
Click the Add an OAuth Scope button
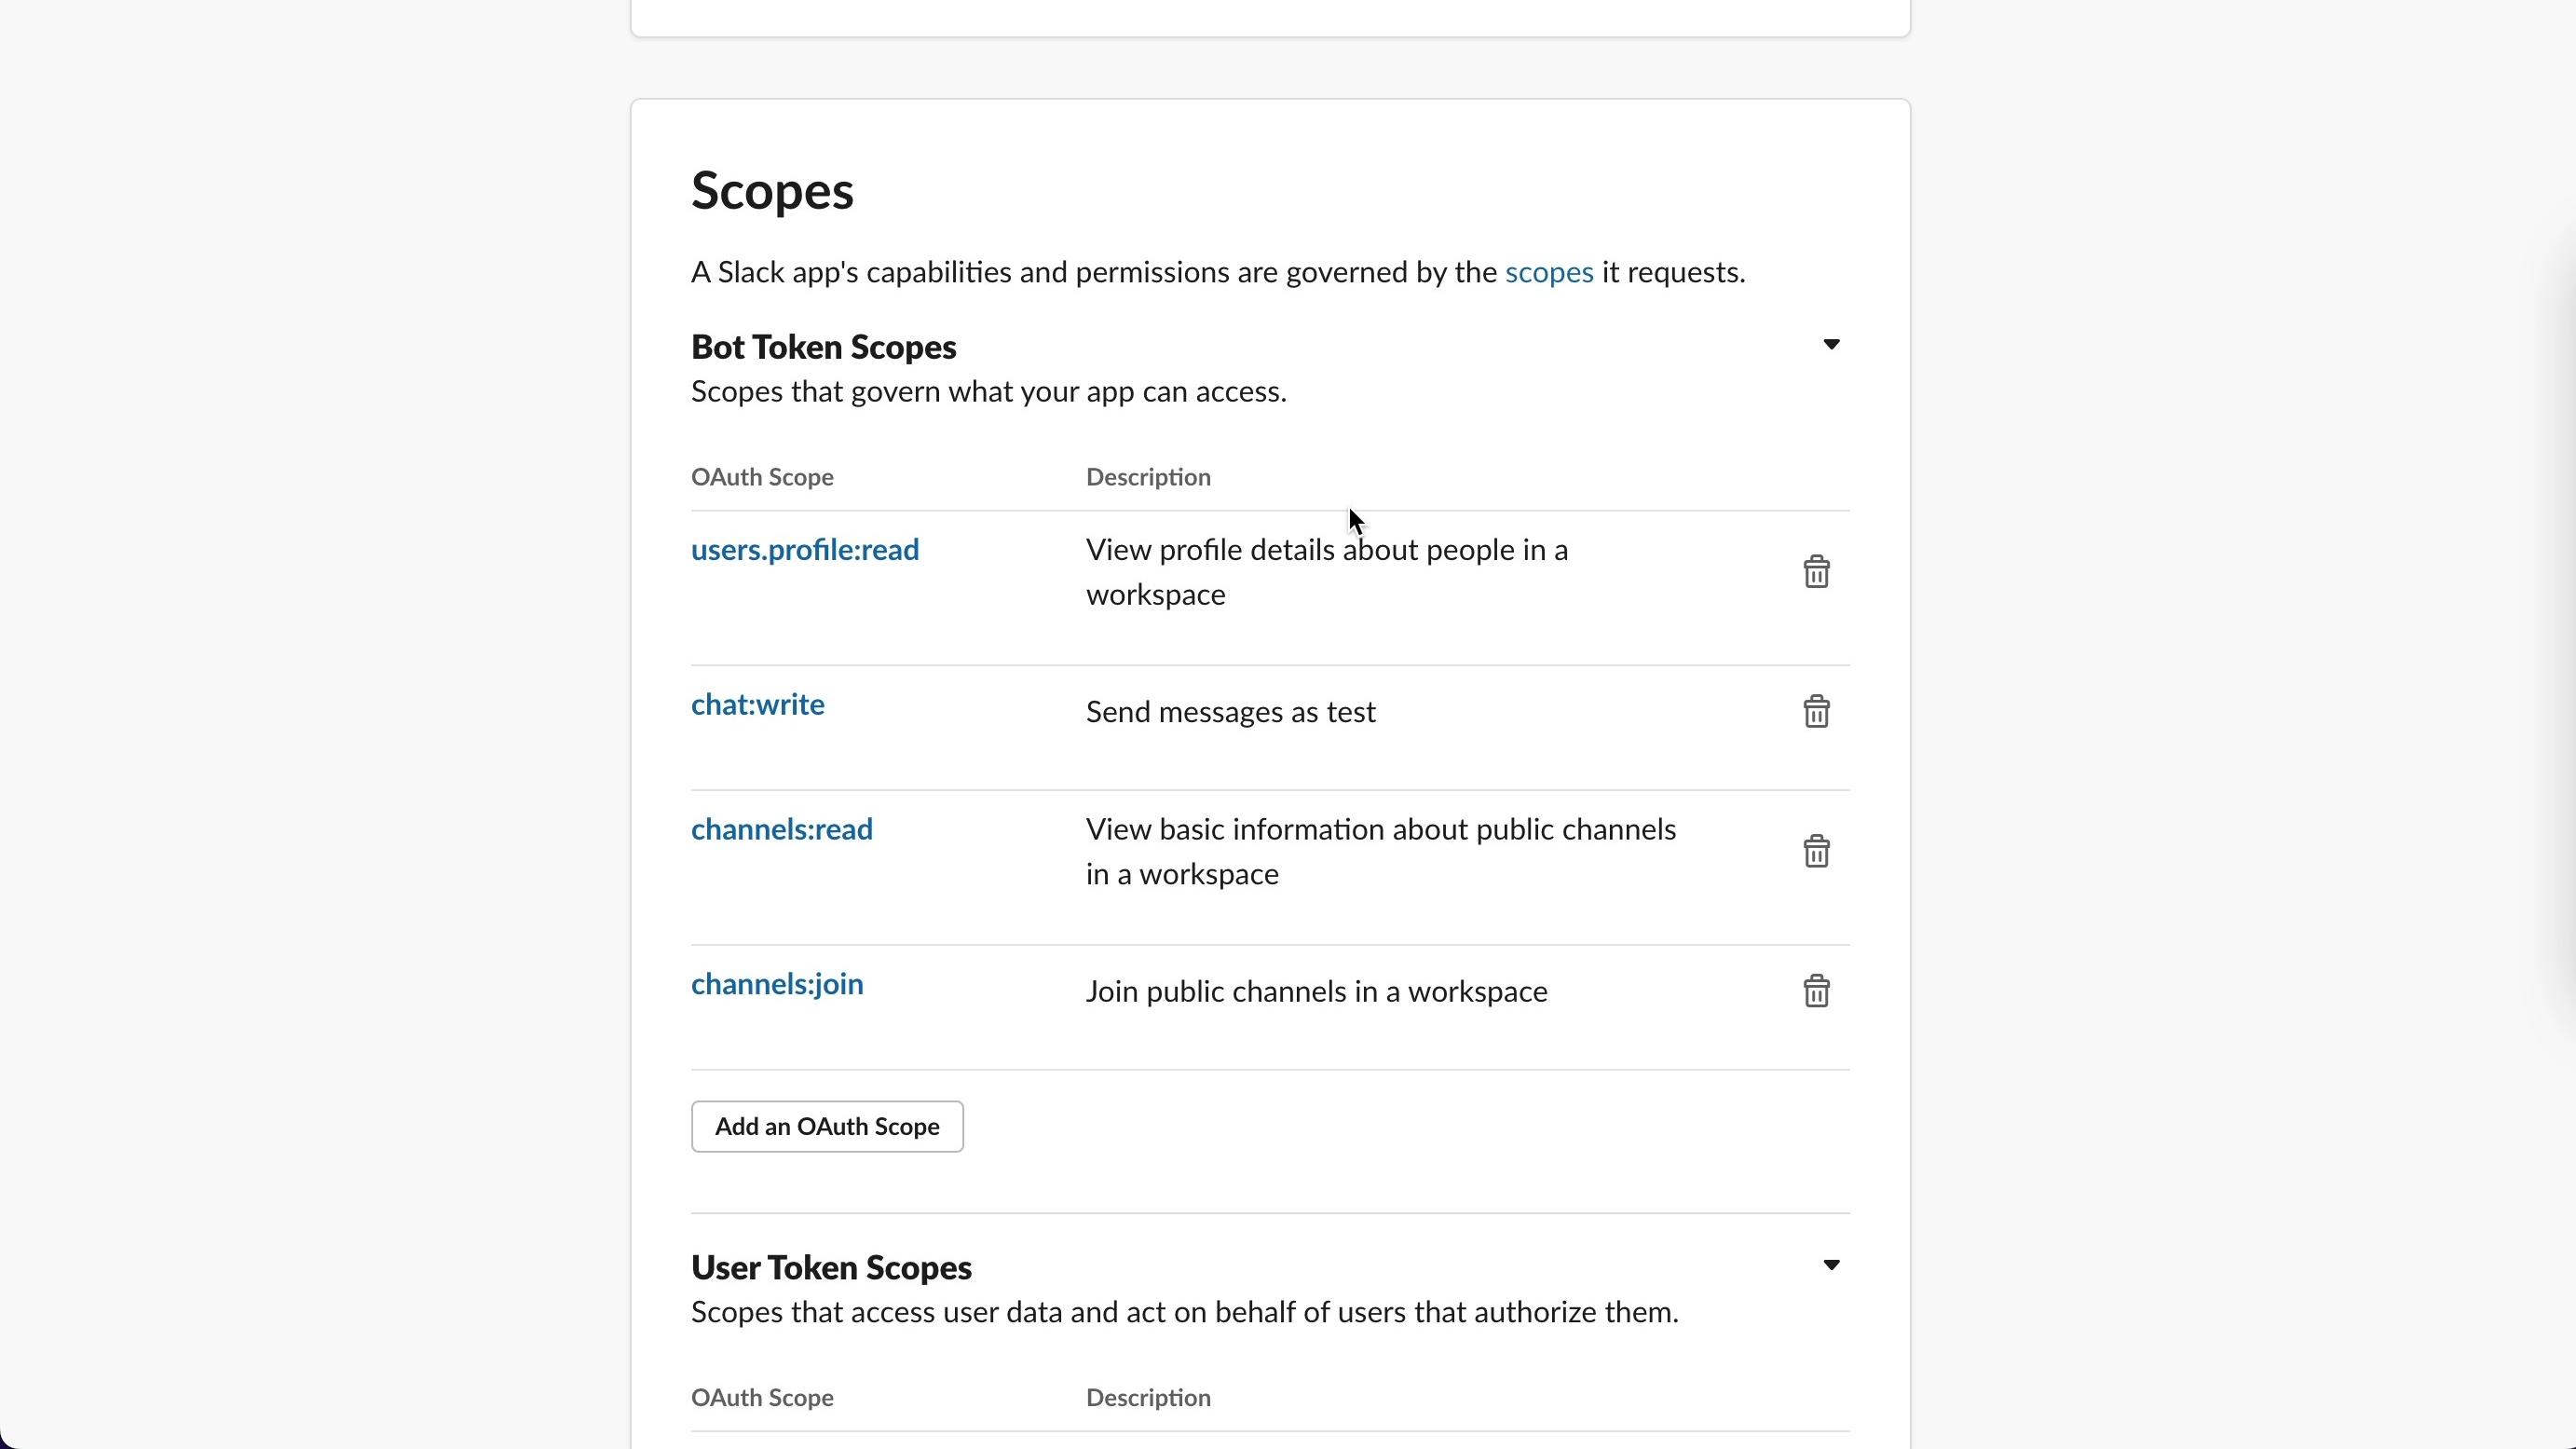[826, 1127]
